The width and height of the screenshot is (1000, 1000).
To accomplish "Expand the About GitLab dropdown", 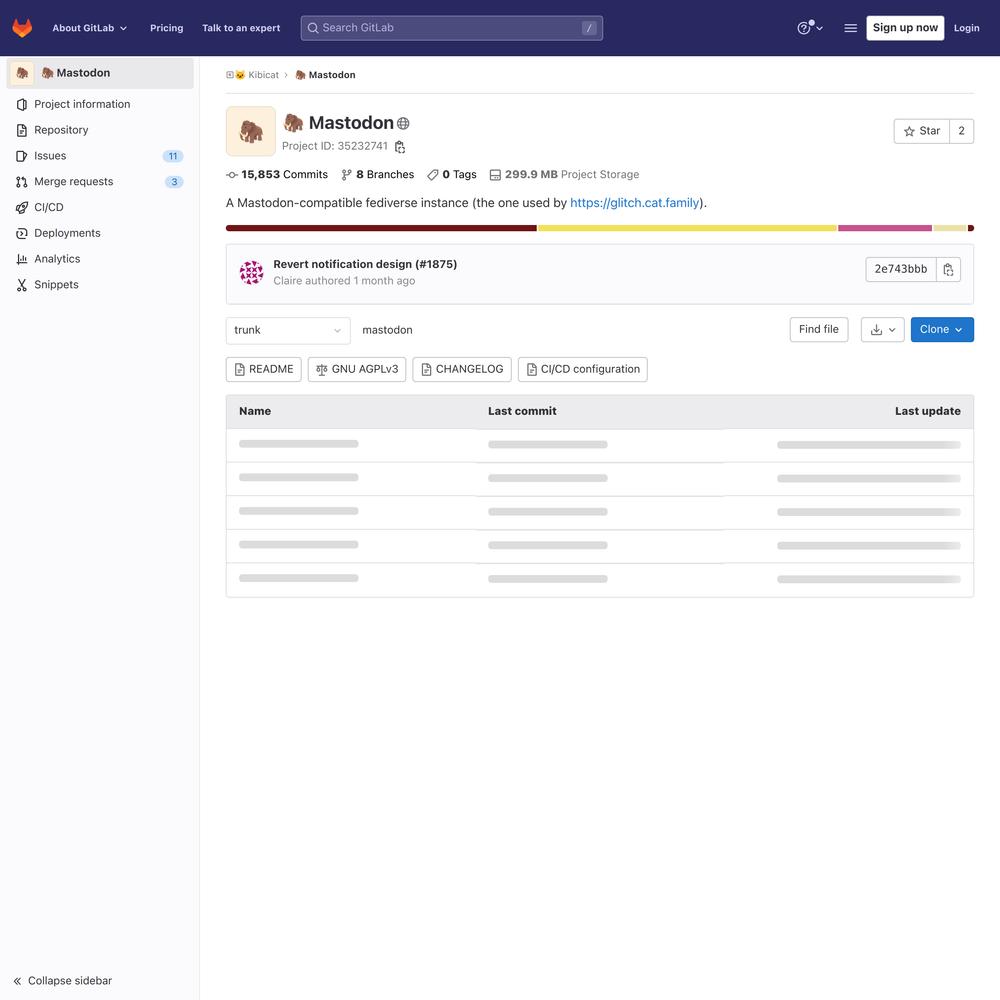I will [90, 28].
